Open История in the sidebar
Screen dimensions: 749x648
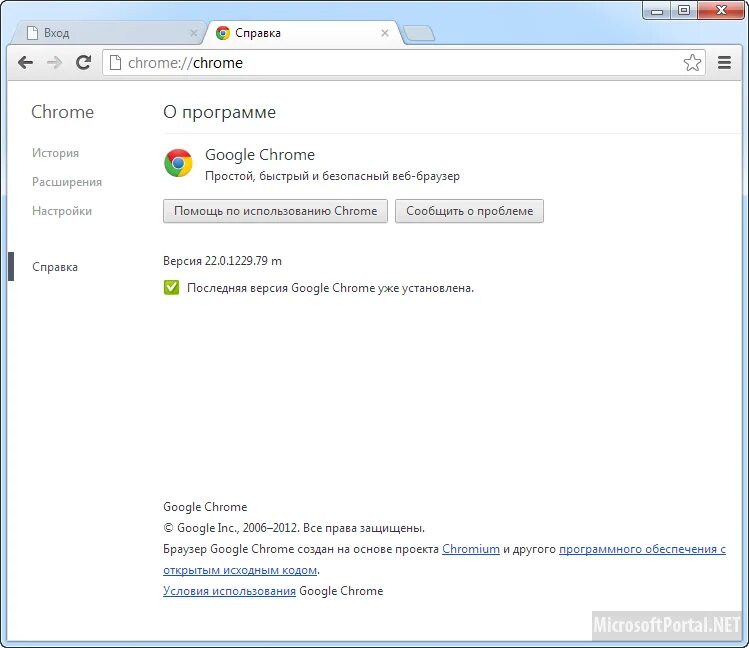pyautogui.click(x=55, y=153)
